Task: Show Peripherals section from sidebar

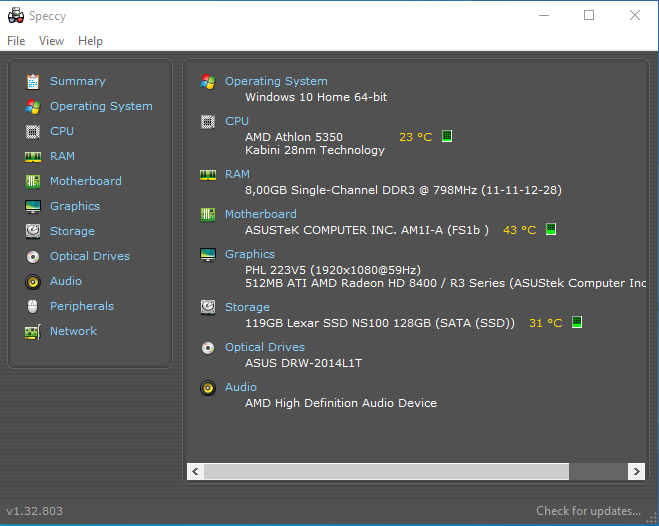Action: click(x=82, y=306)
